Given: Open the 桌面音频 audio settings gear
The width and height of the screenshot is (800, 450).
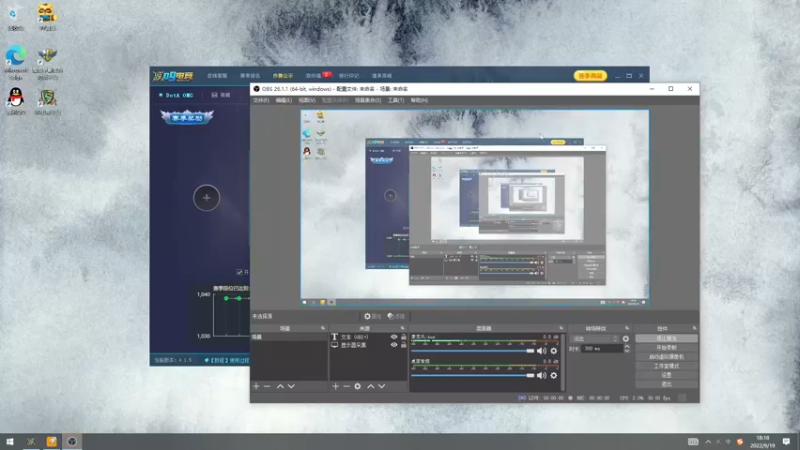Looking at the screenshot, I should 554,376.
